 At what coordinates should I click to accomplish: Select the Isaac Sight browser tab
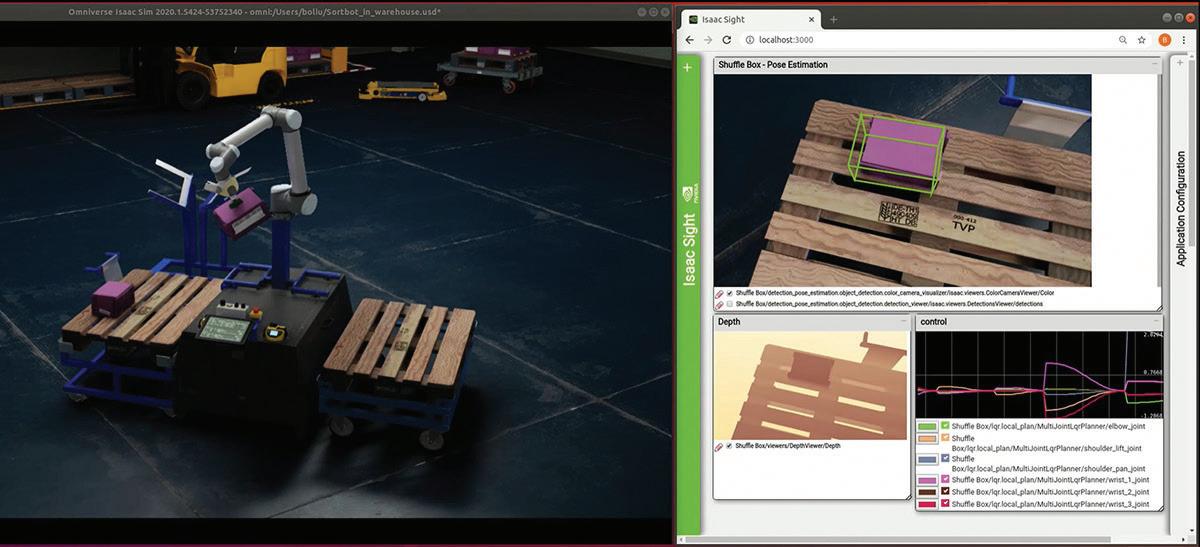pyautogui.click(x=750, y=19)
